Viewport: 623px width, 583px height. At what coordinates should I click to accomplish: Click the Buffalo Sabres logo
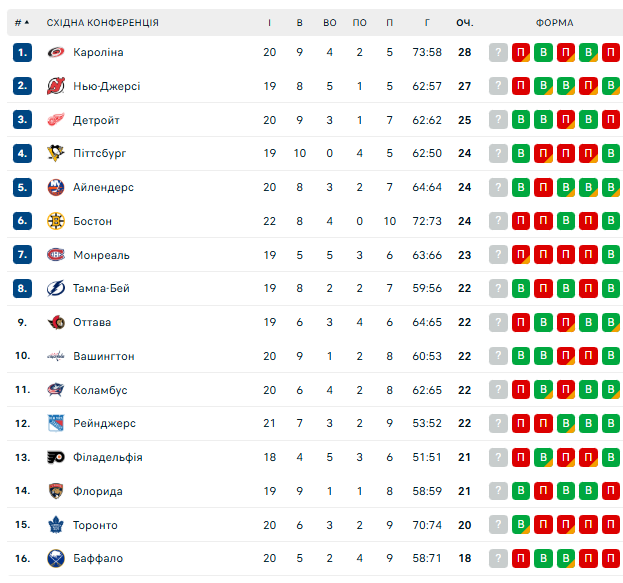coord(56,558)
